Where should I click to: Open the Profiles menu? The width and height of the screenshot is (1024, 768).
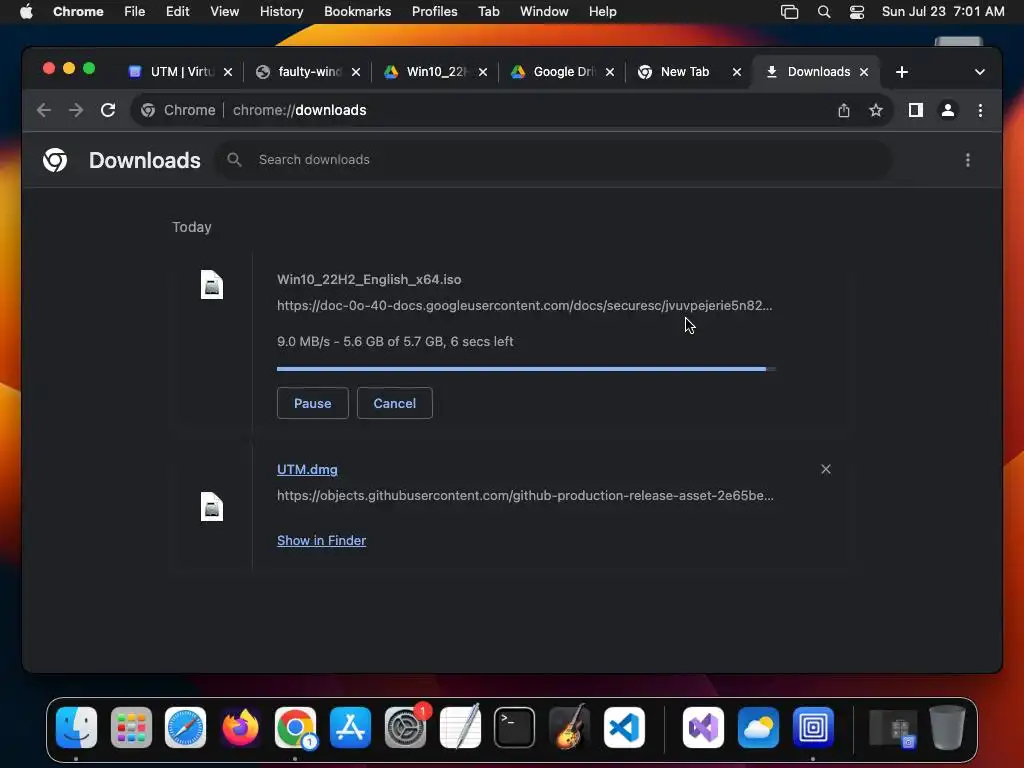[x=434, y=12]
